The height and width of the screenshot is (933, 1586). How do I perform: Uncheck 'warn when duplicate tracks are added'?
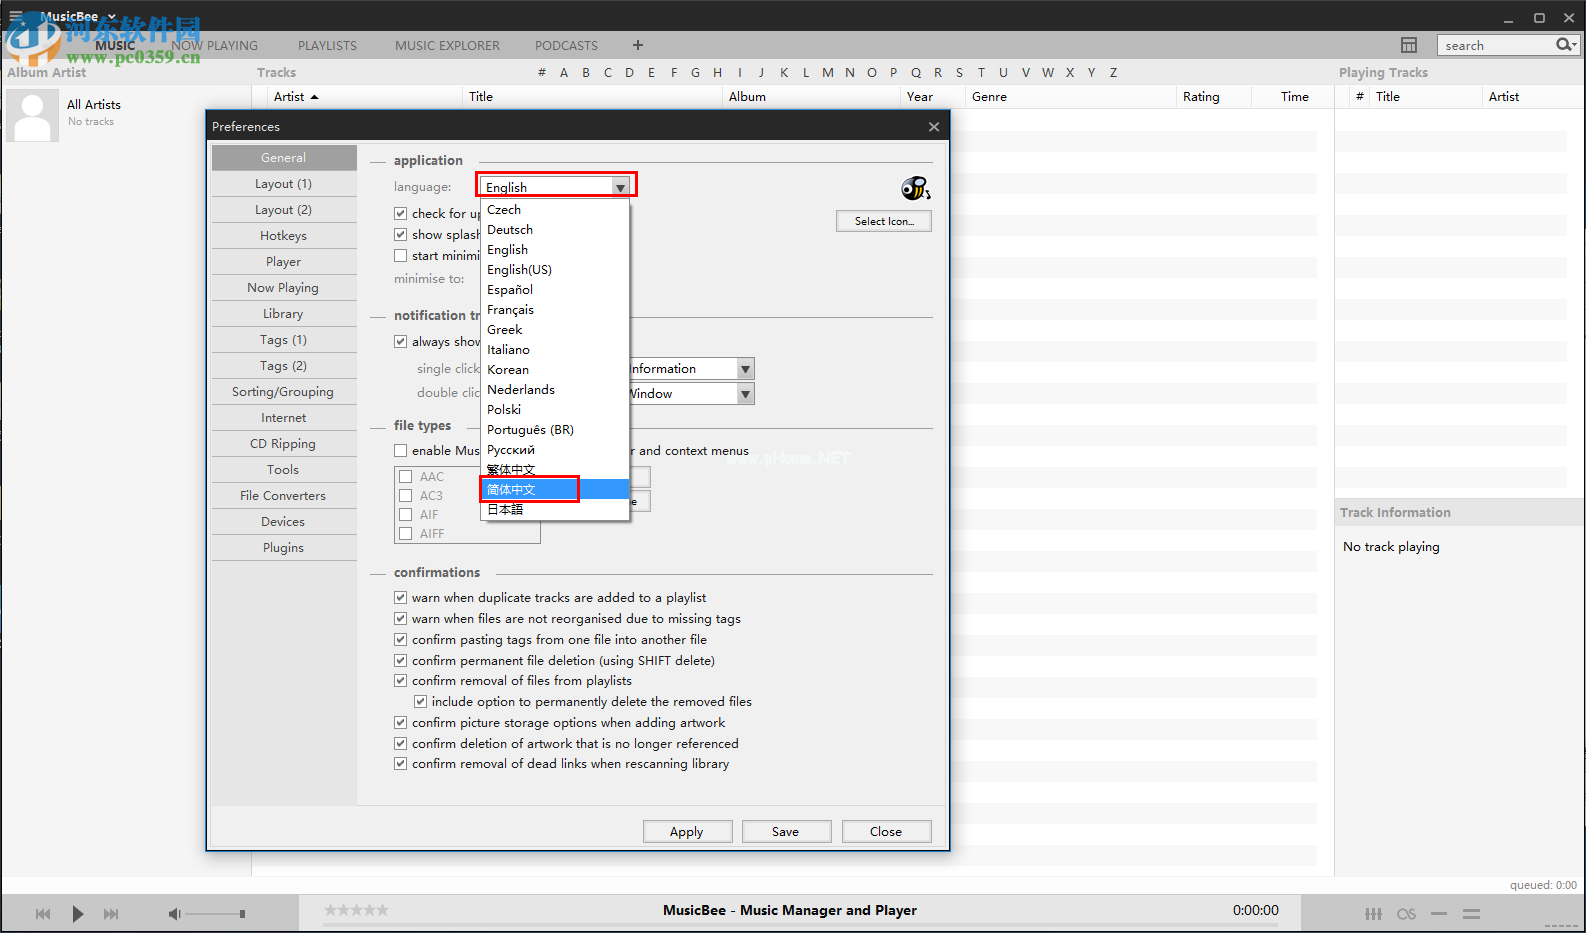[x=401, y=598]
